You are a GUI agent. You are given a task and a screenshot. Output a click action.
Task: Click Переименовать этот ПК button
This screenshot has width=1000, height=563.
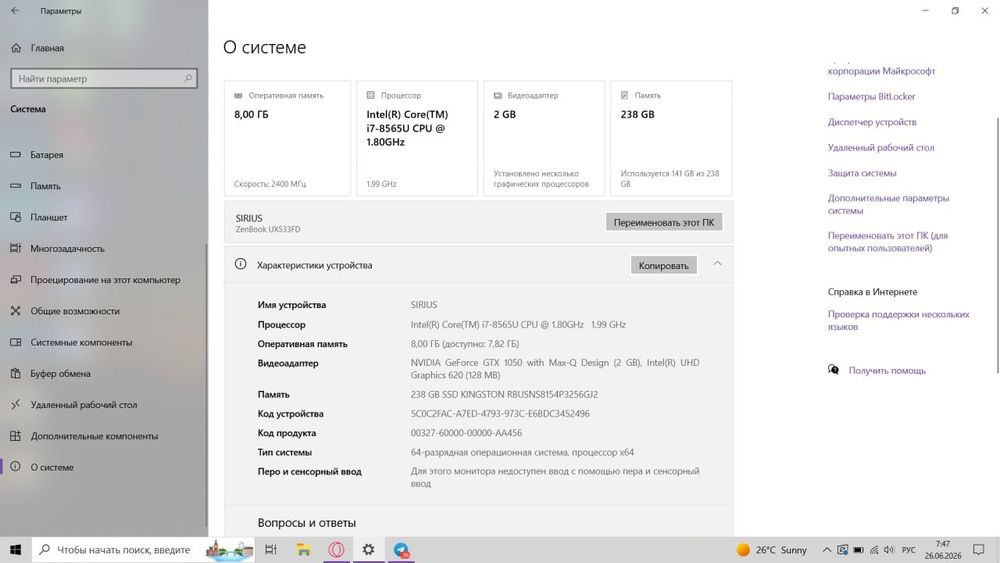(664, 223)
